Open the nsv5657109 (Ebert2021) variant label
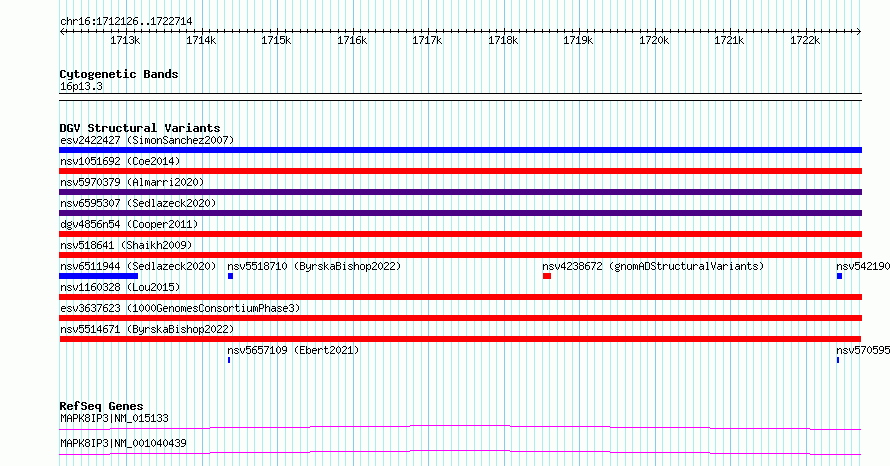Image resolution: width=890 pixels, height=466 pixels. pyautogui.click(x=293, y=350)
